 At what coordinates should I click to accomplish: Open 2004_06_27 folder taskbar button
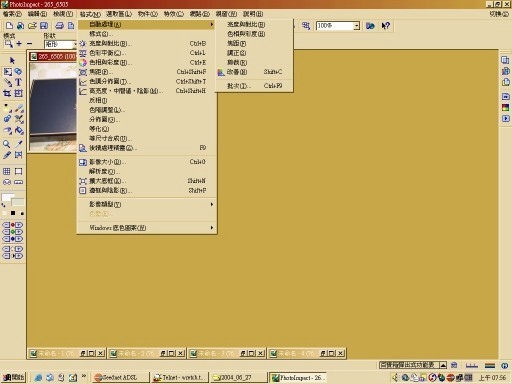point(239,377)
